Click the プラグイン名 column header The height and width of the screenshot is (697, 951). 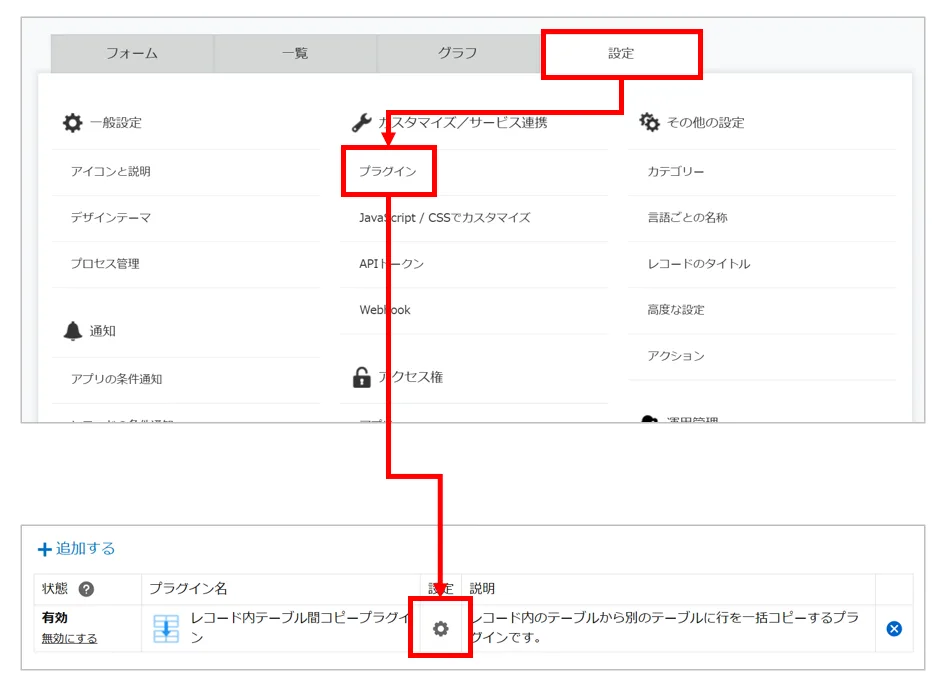click(188, 588)
